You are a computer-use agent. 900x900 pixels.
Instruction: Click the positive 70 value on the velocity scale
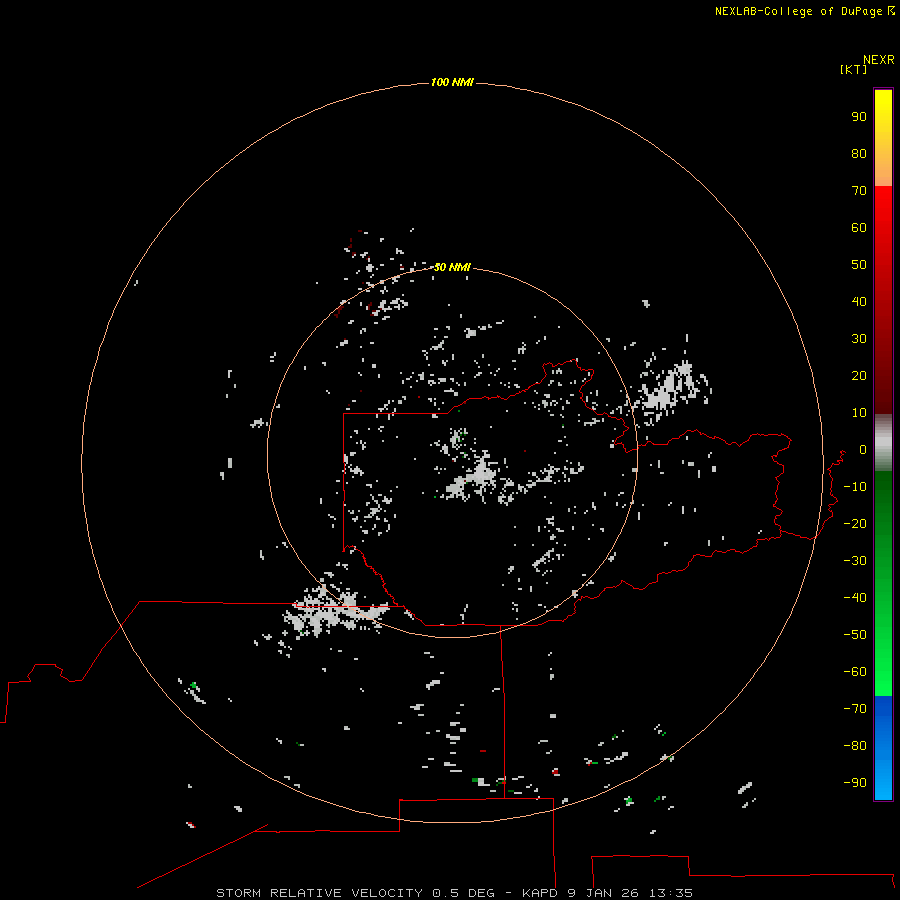[x=859, y=191]
